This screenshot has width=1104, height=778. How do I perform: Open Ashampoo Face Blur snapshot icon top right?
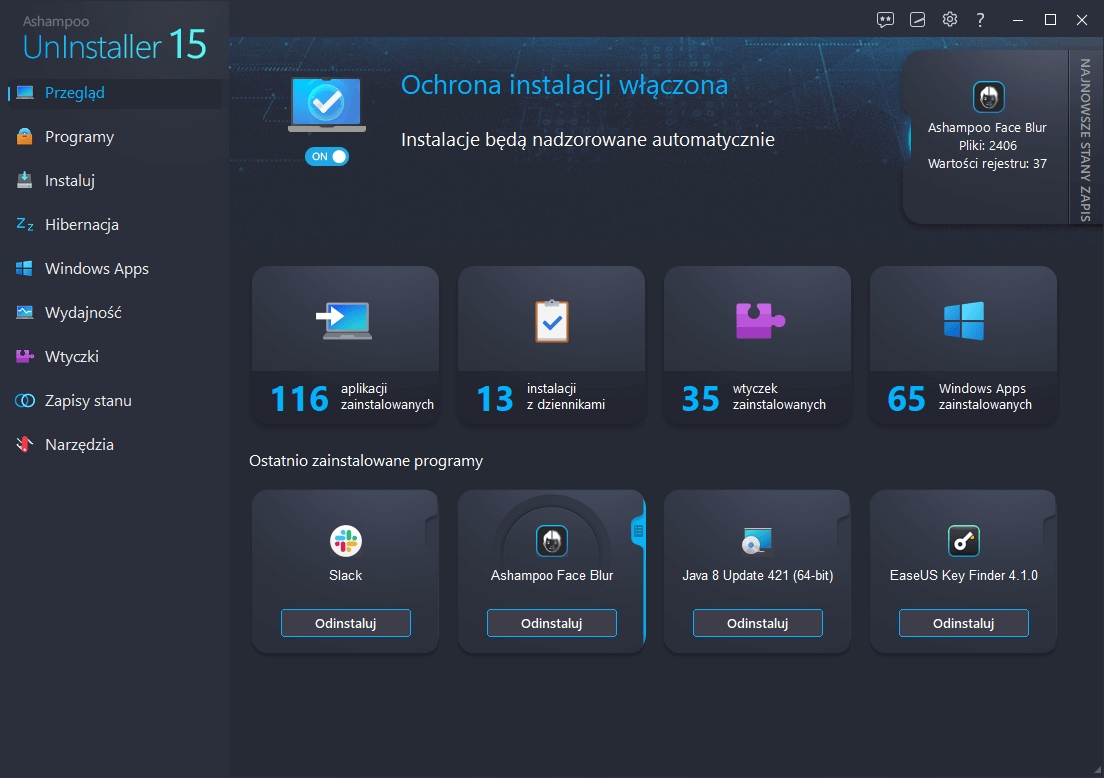988,97
